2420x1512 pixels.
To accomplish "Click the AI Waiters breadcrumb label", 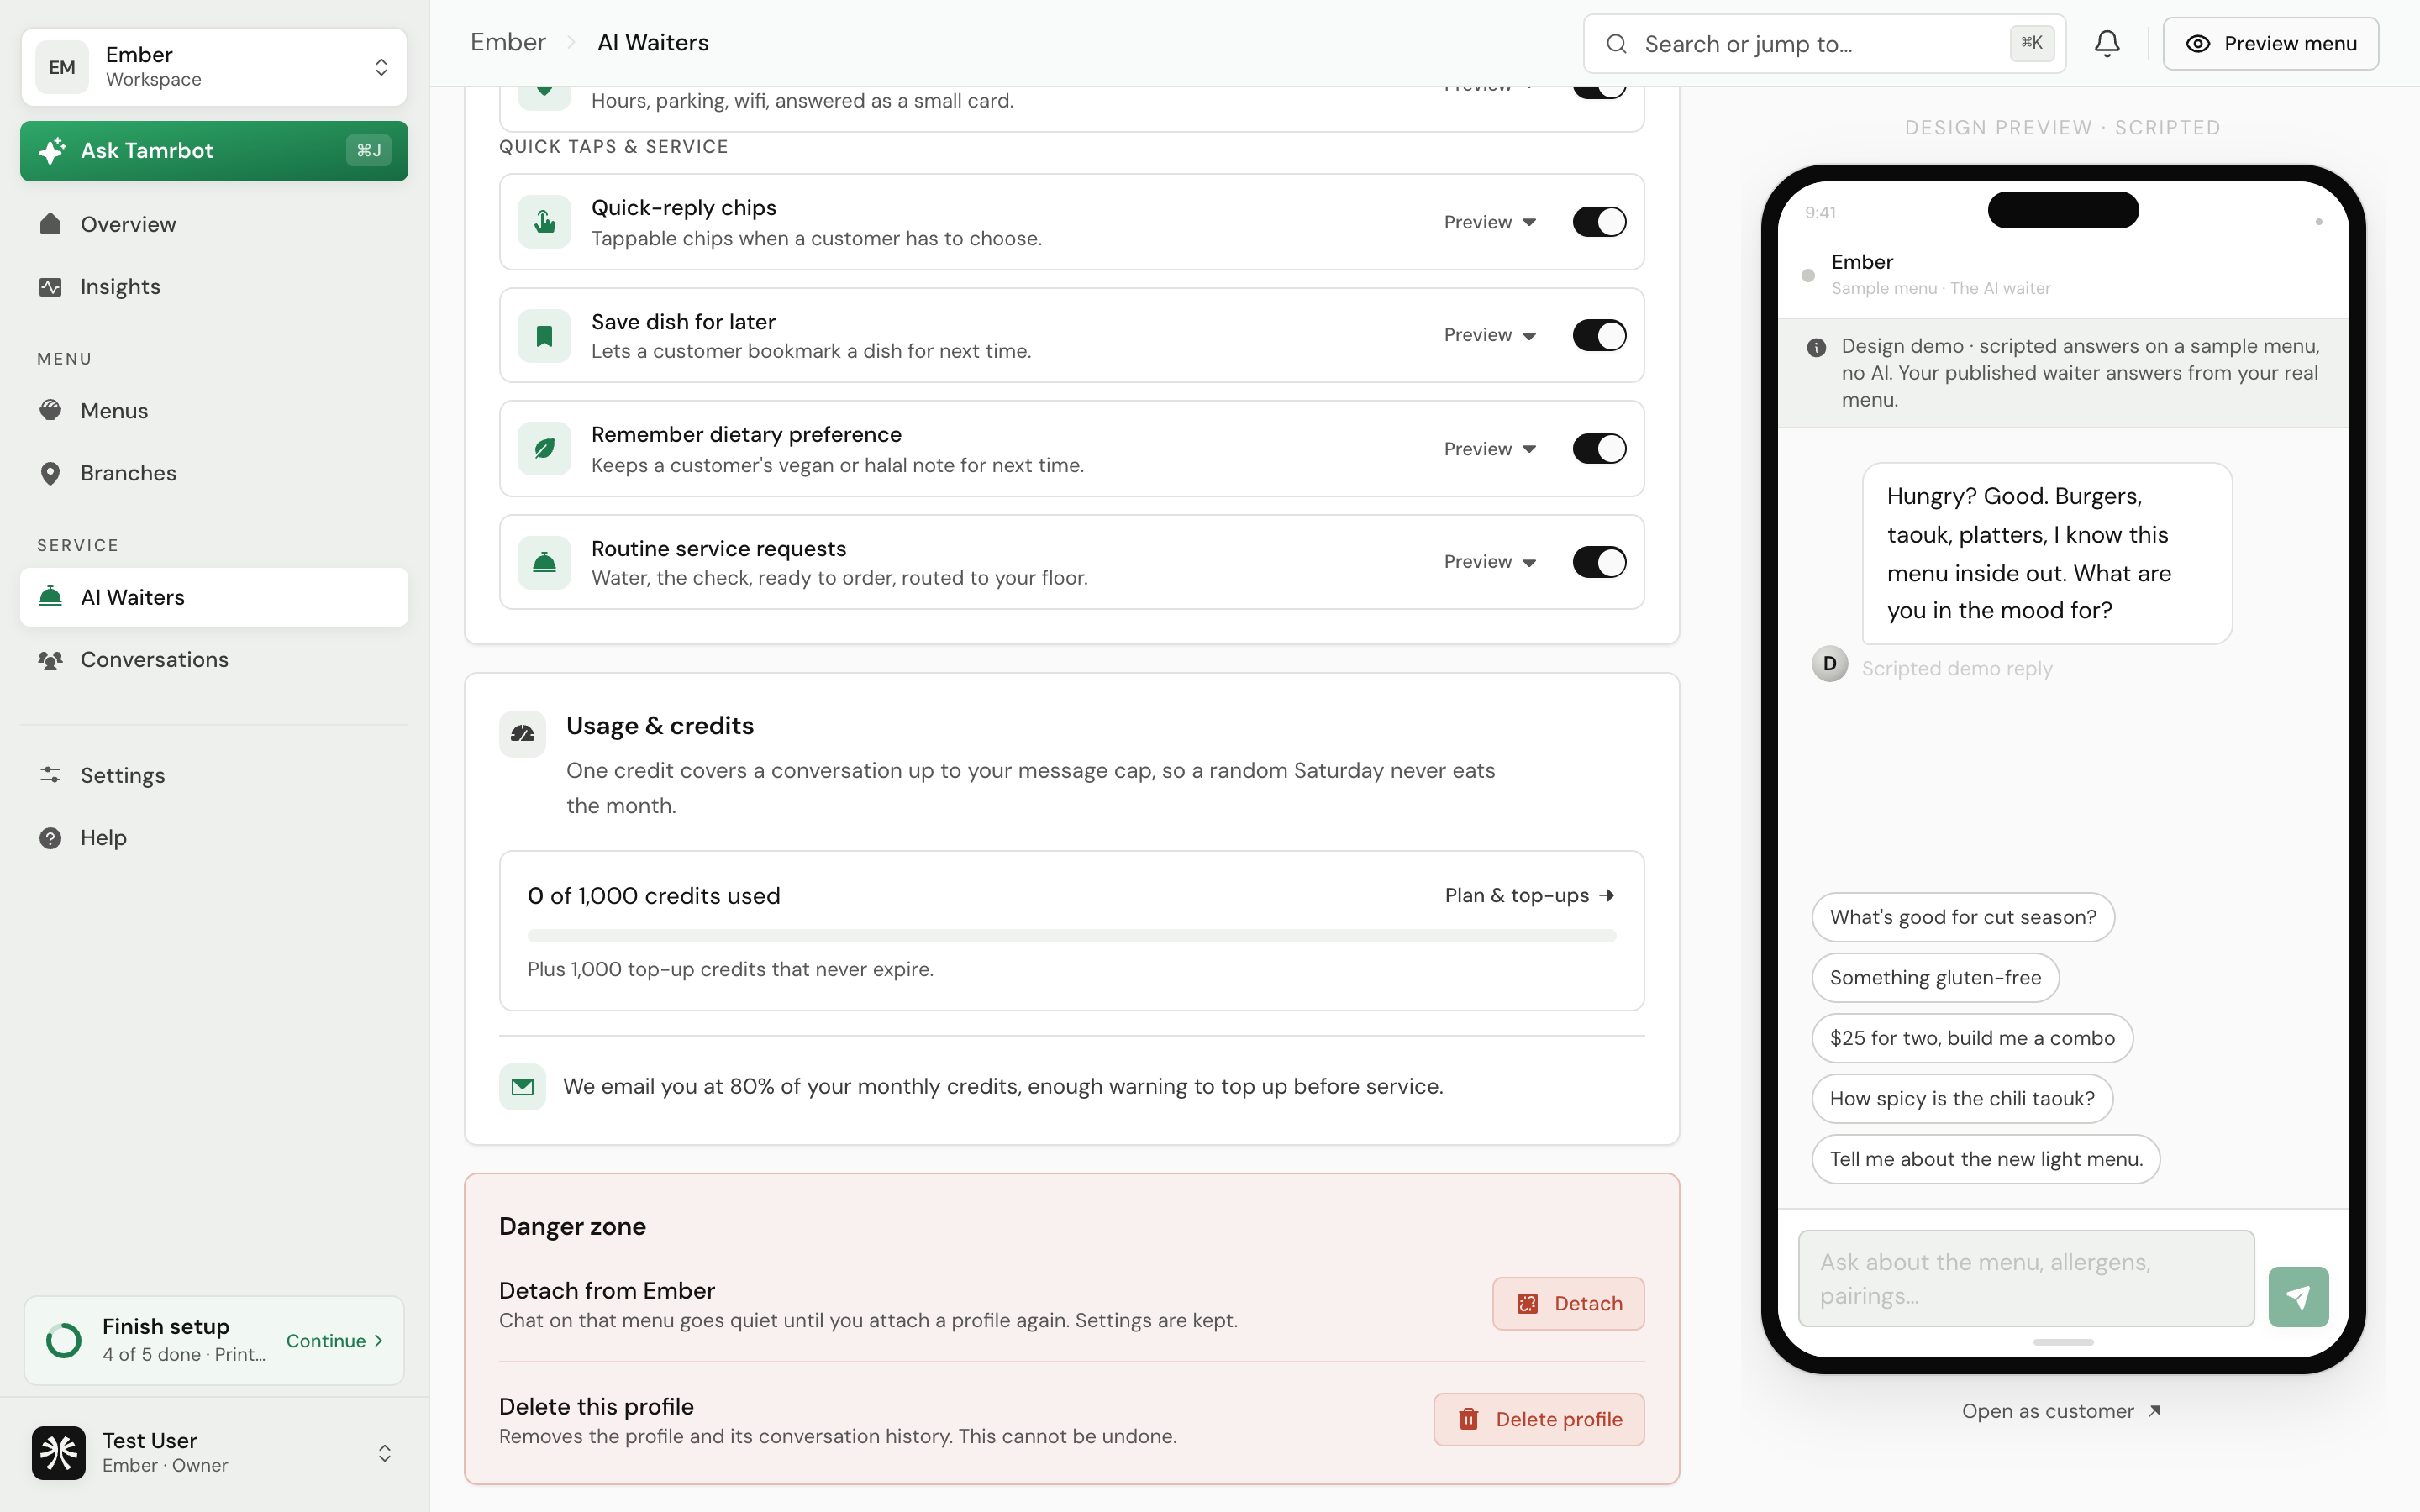I will (x=653, y=43).
